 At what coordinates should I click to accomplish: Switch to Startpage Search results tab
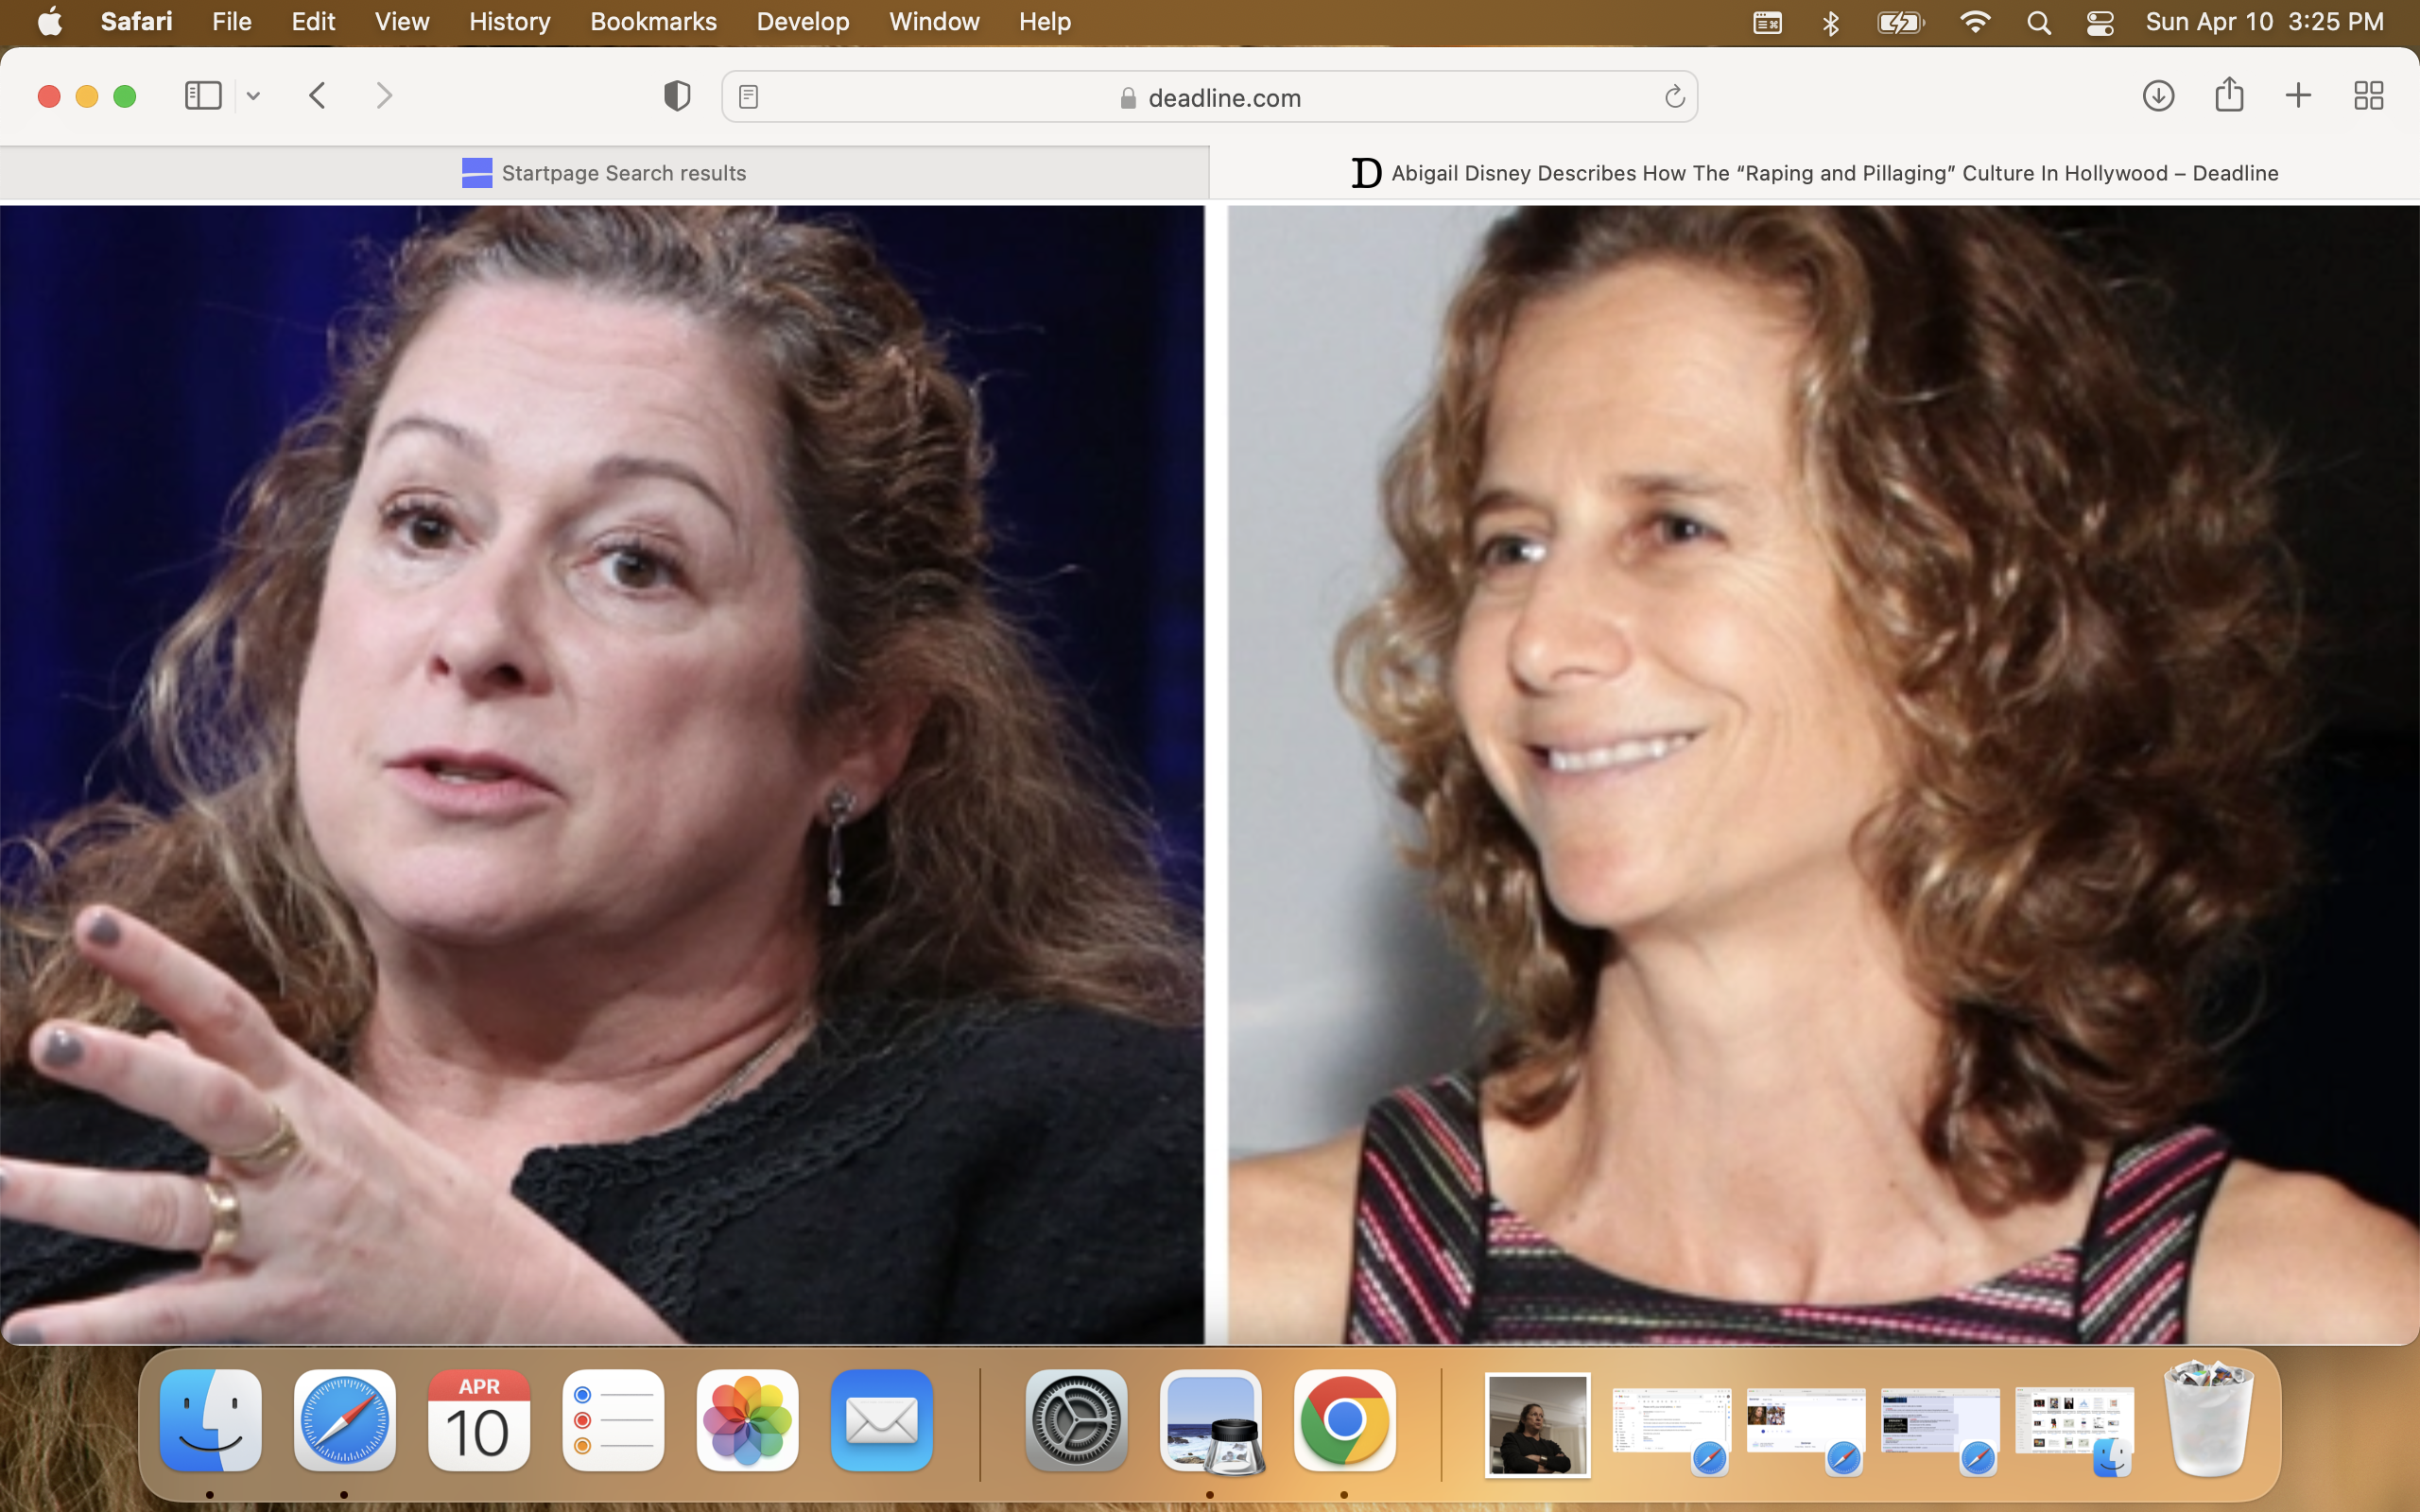tap(604, 173)
